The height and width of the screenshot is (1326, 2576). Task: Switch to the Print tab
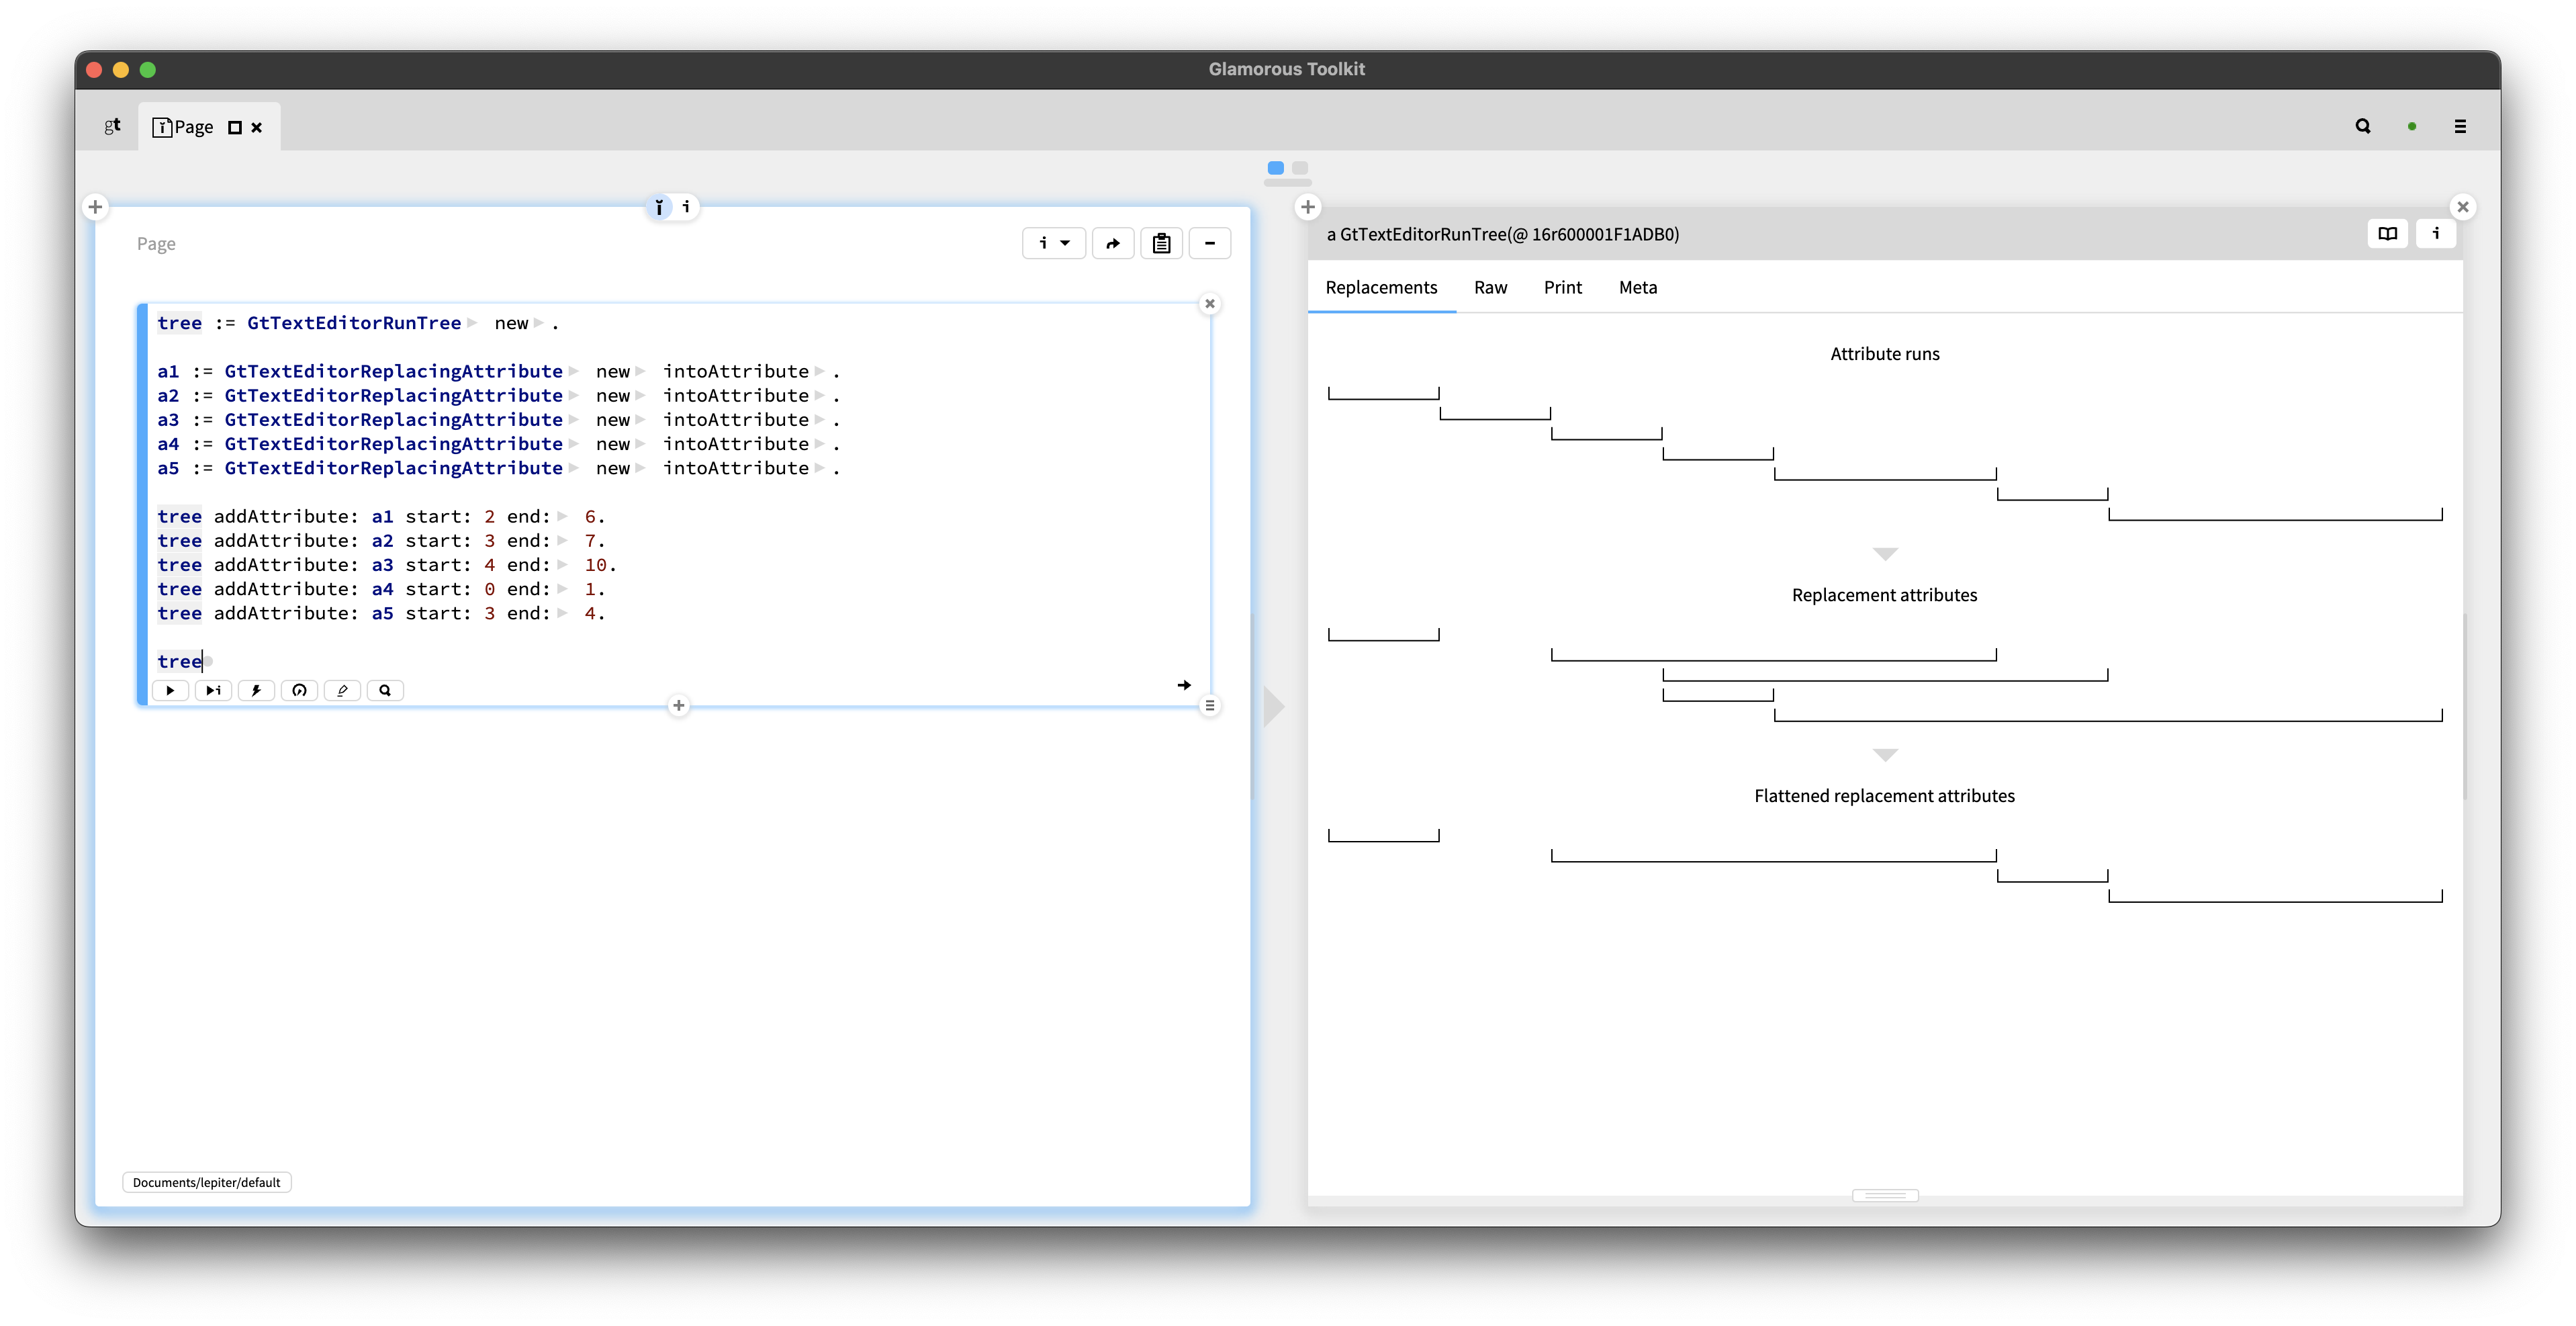pos(1562,287)
